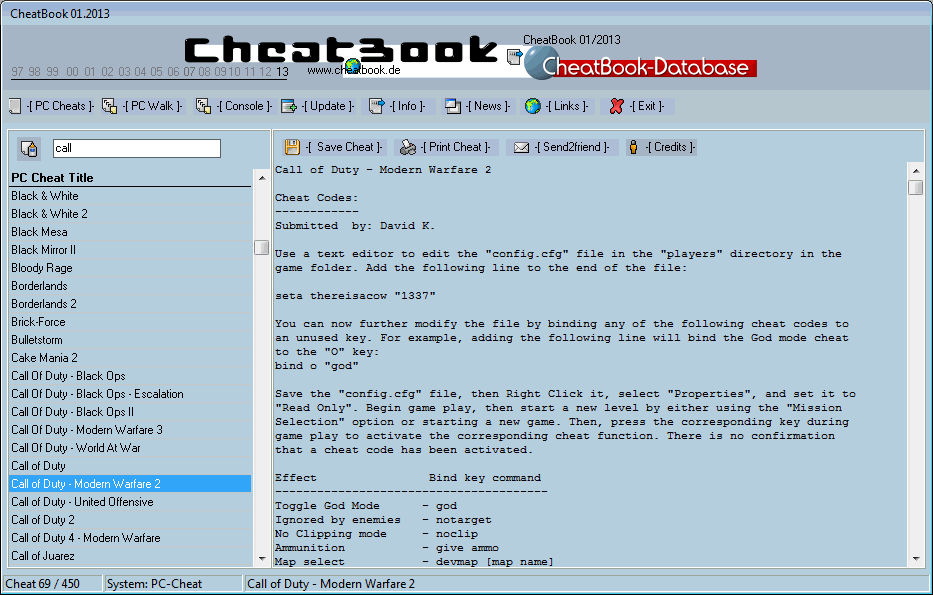The width and height of the screenshot is (933, 595).
Task: Select year 09 in the year bar
Action: coord(220,72)
